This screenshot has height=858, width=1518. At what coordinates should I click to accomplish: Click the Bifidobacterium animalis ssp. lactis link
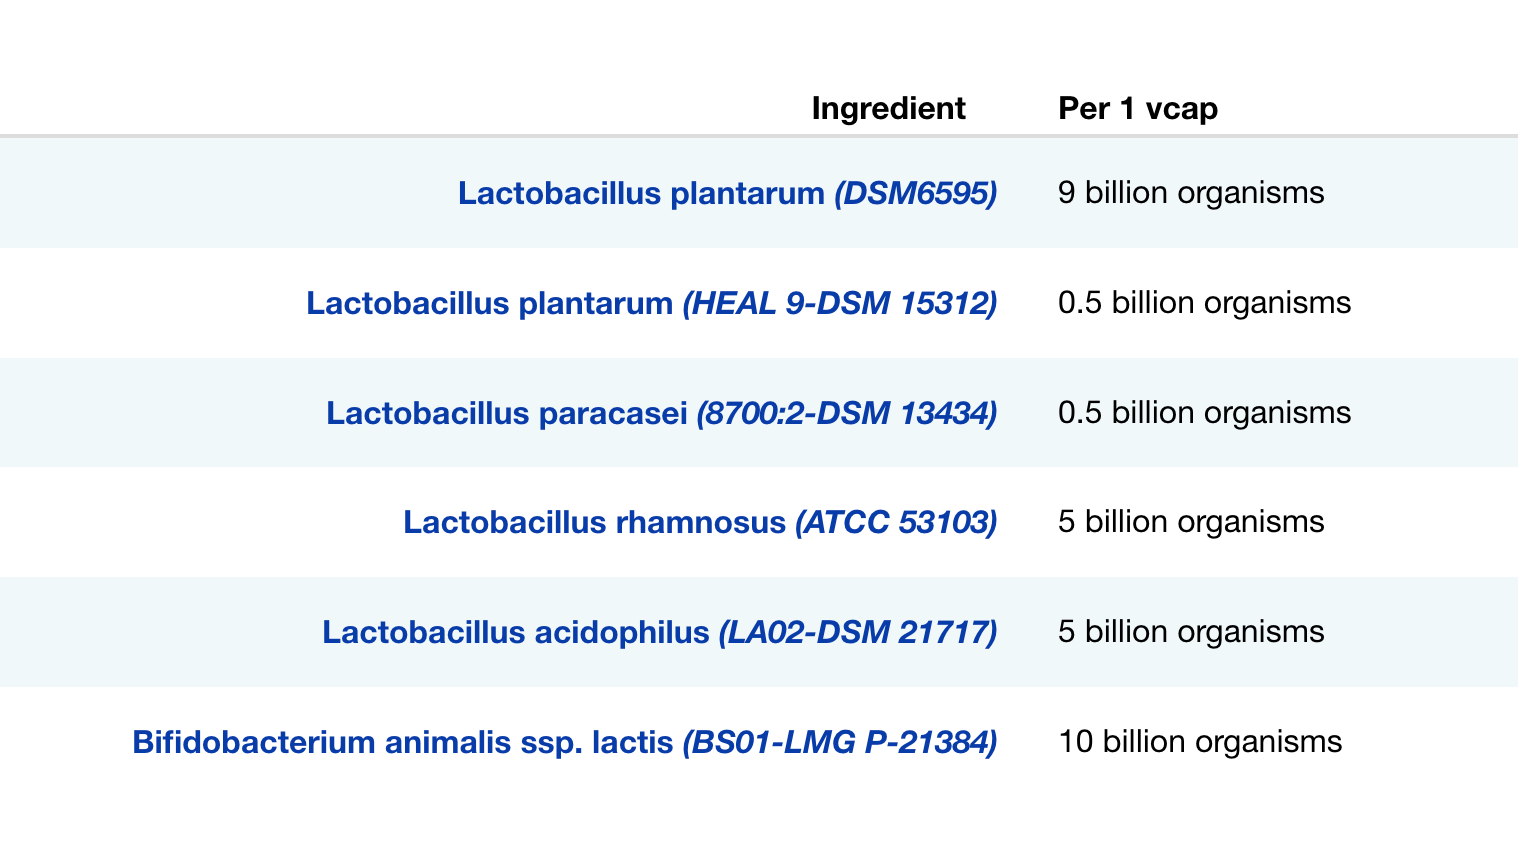[402, 742]
